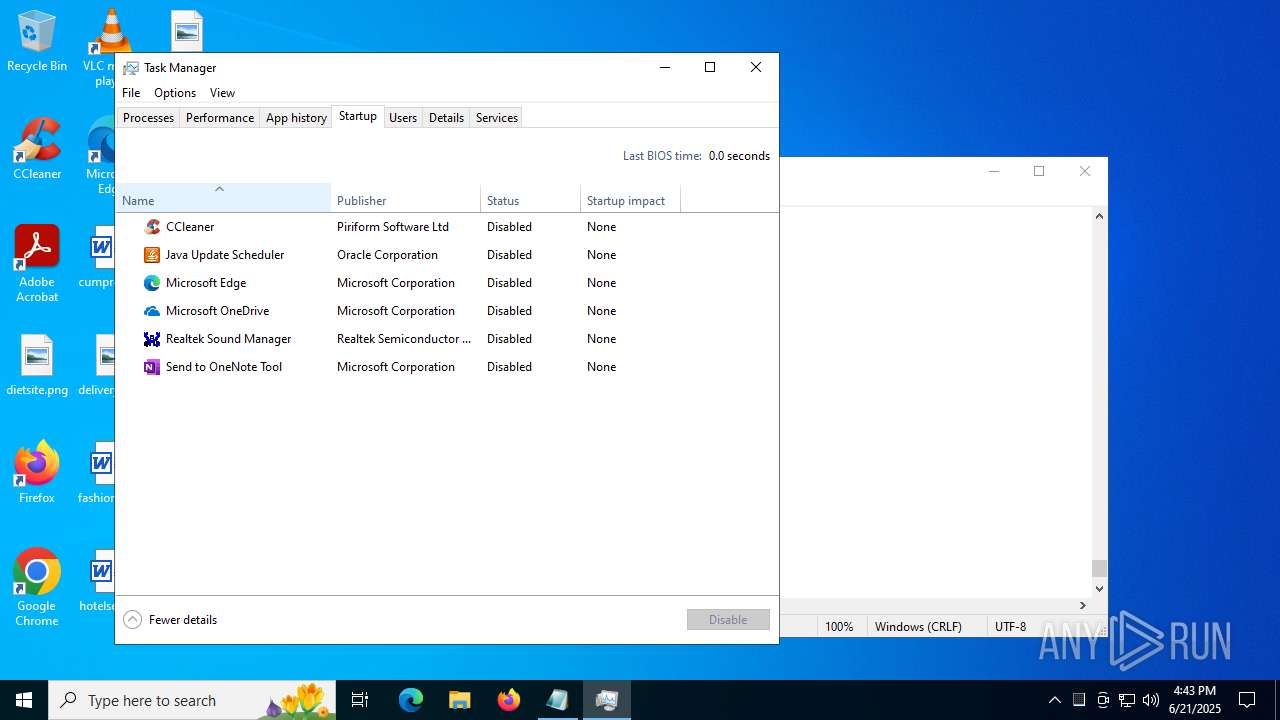Screen dimensions: 1280x720
Task: Click the Last BIOS time value
Action: click(x=739, y=156)
